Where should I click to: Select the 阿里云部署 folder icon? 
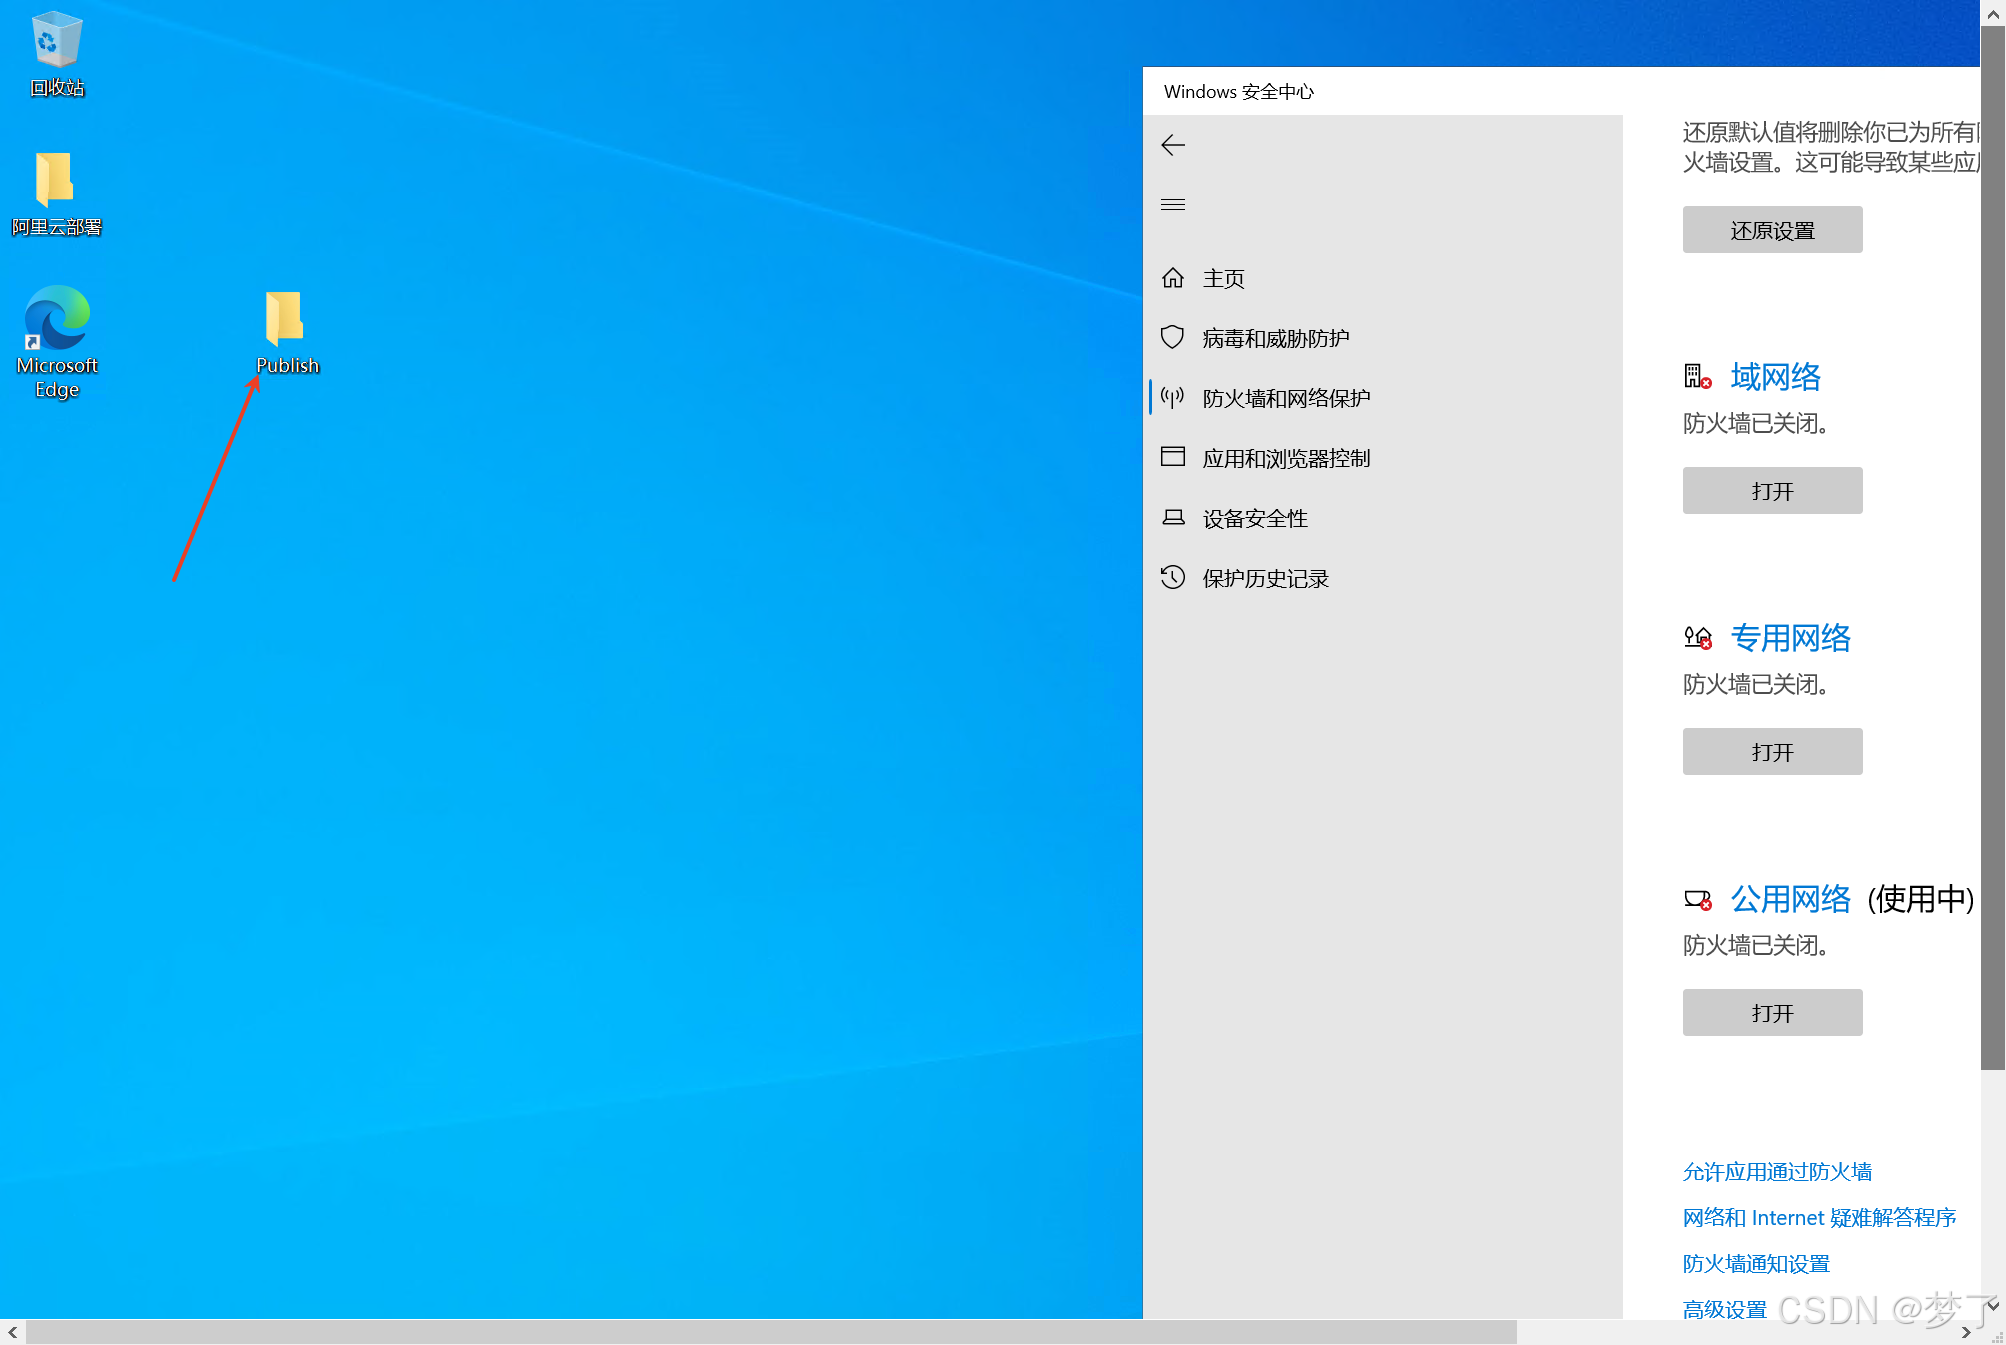(x=56, y=182)
